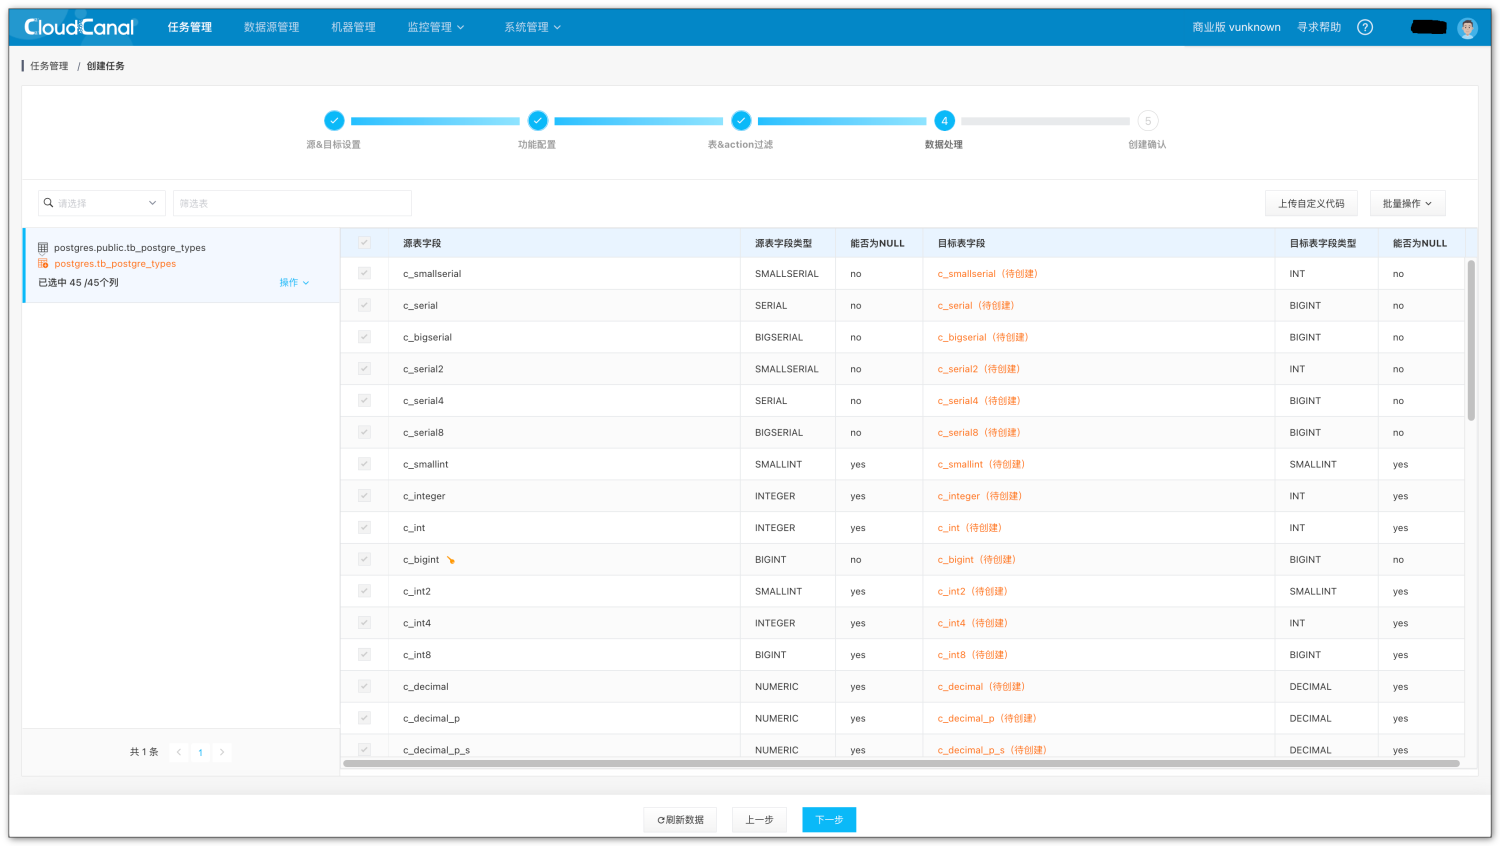The height and width of the screenshot is (846, 1500).
Task: Open help via the question mark icon
Action: [1364, 27]
